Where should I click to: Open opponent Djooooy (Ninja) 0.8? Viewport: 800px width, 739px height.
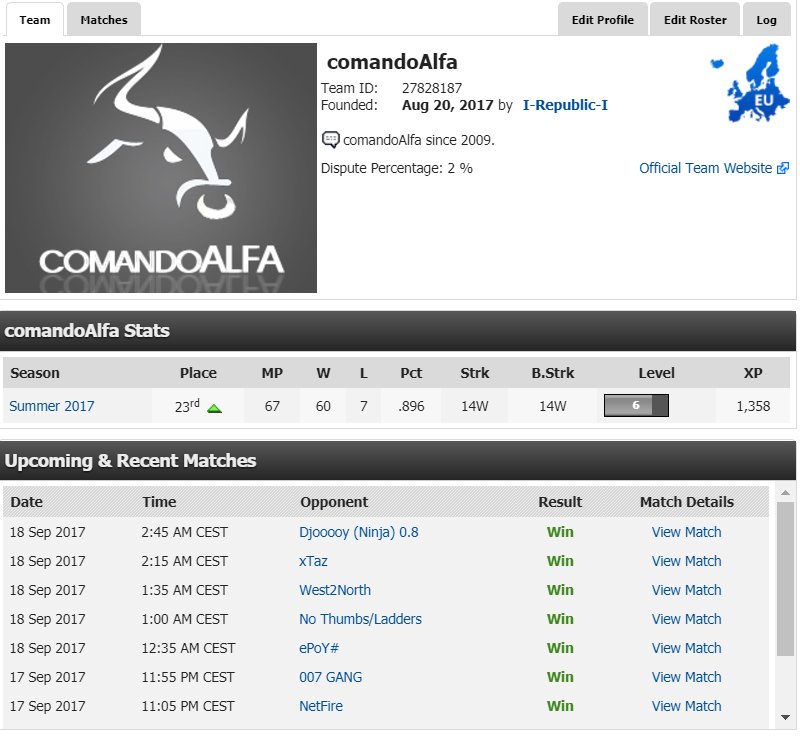(359, 532)
